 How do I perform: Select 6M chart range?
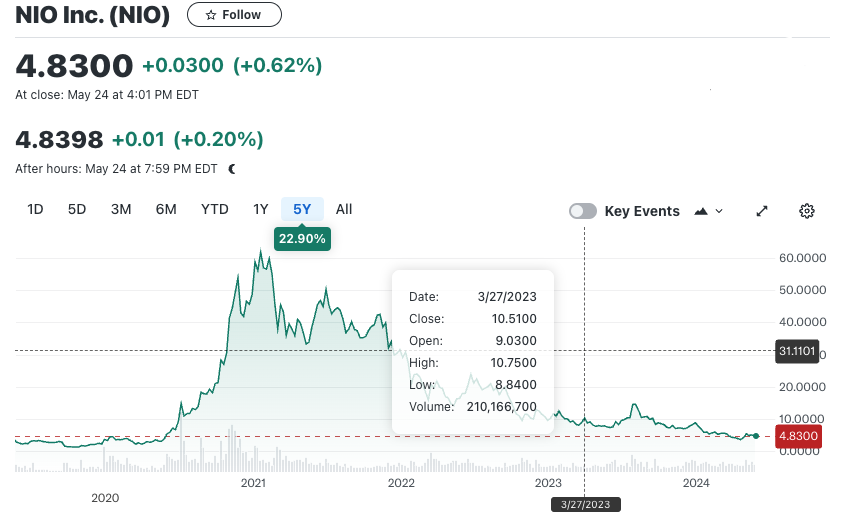166,209
